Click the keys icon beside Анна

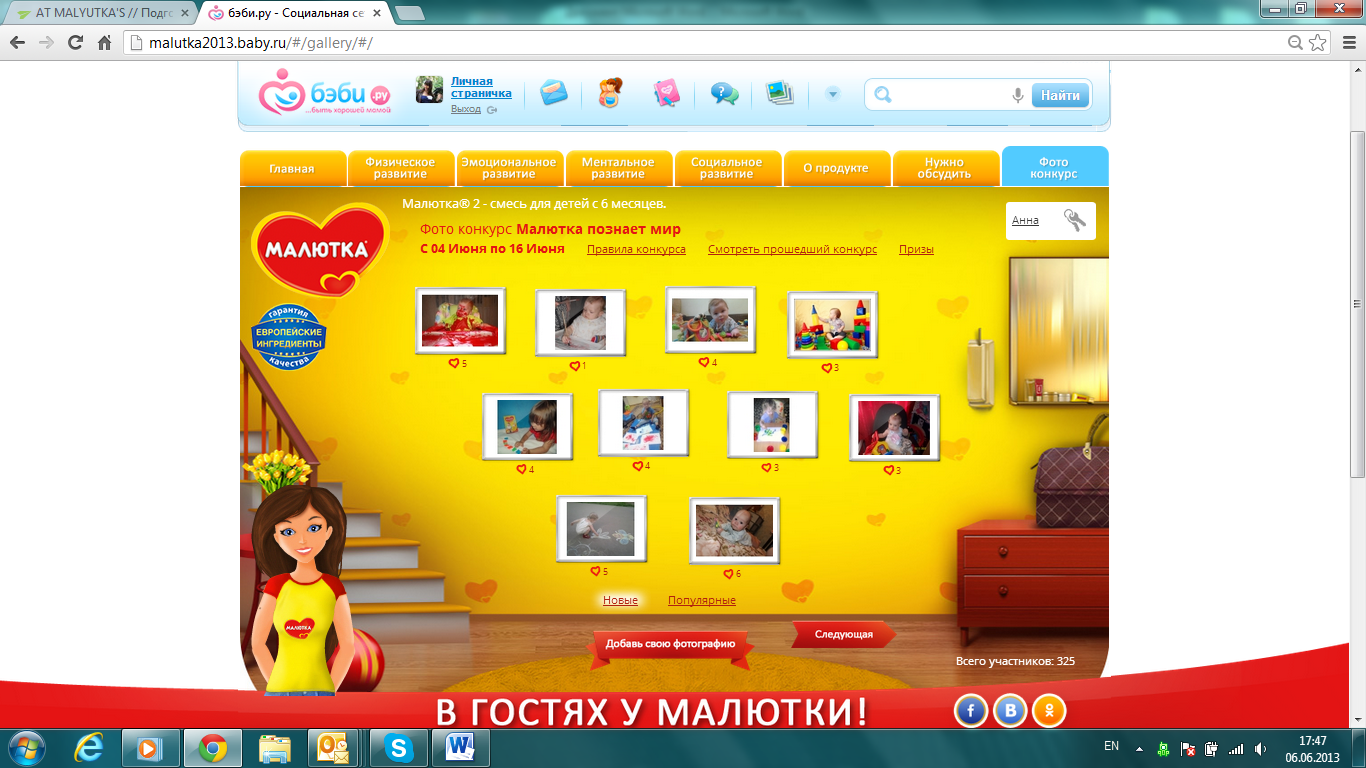click(x=1074, y=220)
